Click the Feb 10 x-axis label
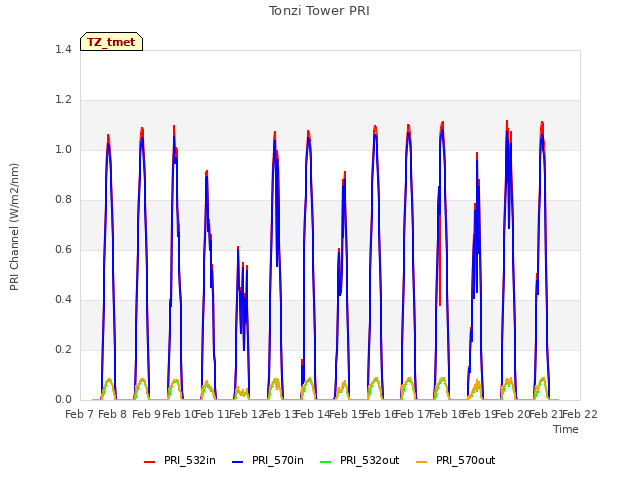The width and height of the screenshot is (640, 480). click(180, 415)
